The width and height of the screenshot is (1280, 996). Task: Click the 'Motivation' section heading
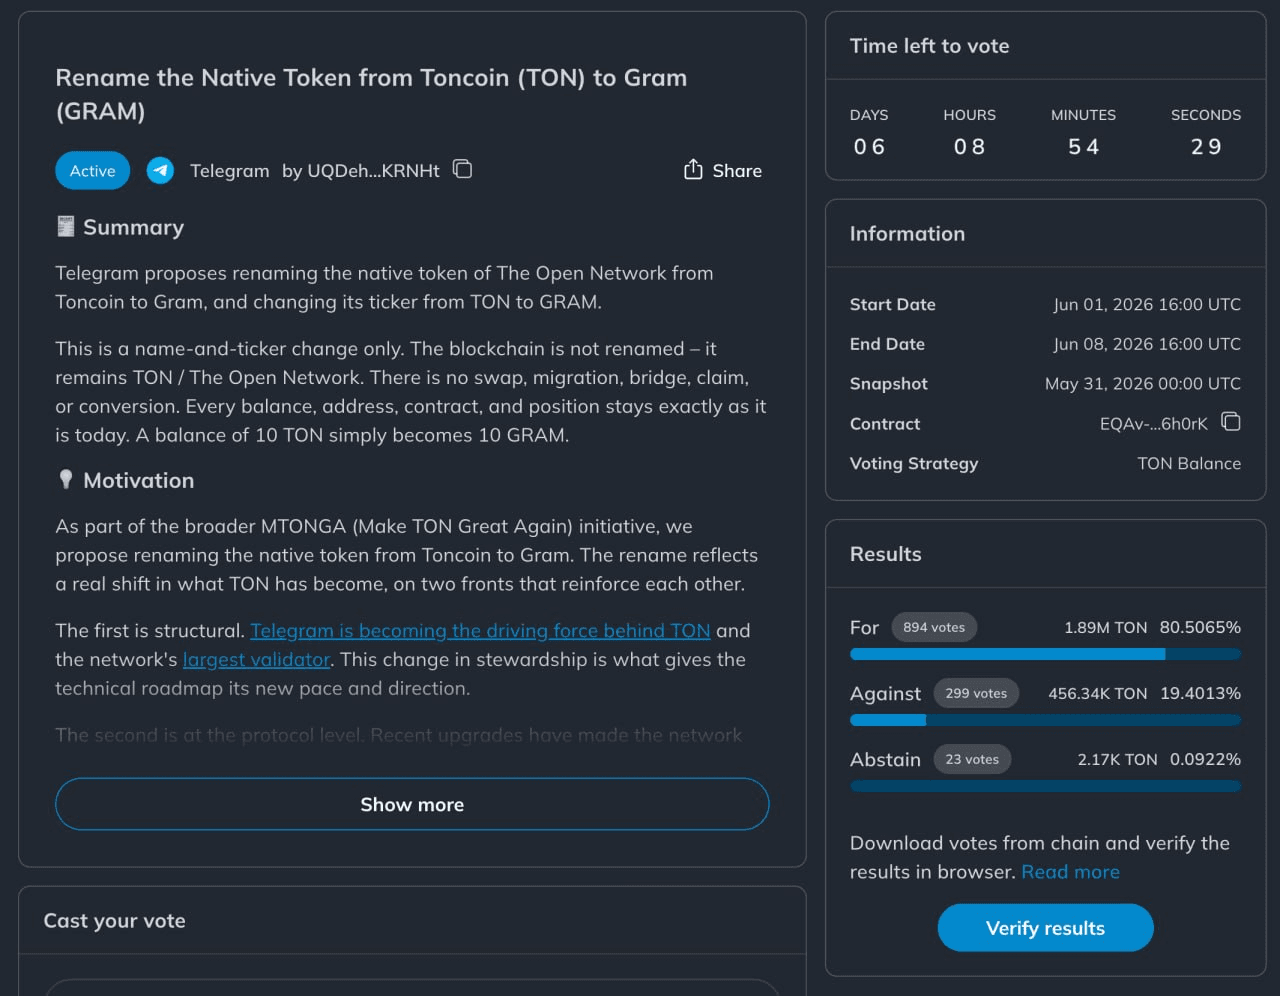(x=138, y=481)
